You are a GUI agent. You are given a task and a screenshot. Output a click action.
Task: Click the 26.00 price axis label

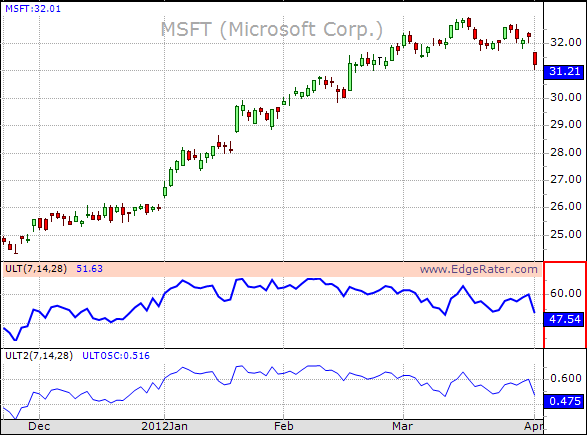coord(566,206)
